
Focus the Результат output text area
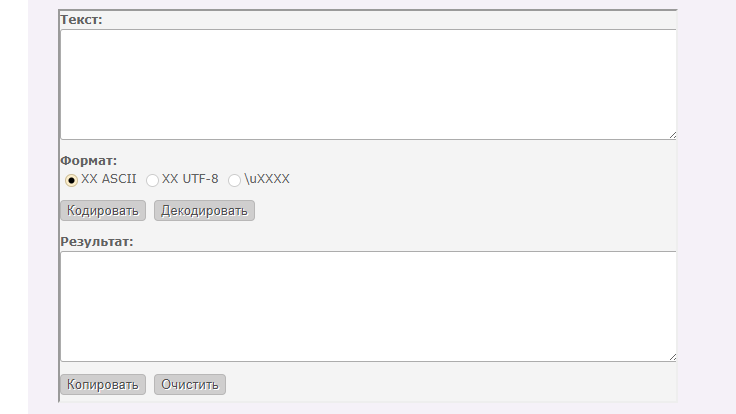pyautogui.click(x=368, y=306)
